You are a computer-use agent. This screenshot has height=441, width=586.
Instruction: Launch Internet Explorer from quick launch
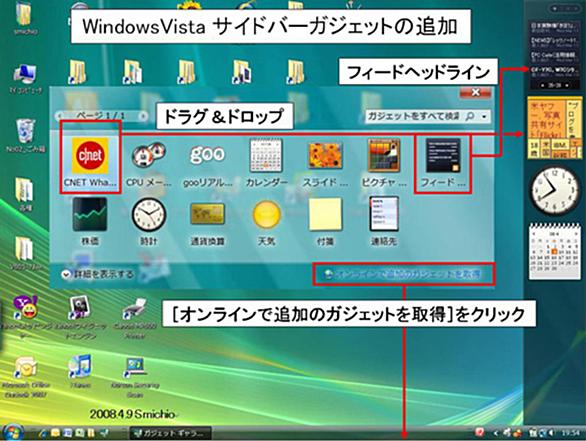click(x=43, y=434)
